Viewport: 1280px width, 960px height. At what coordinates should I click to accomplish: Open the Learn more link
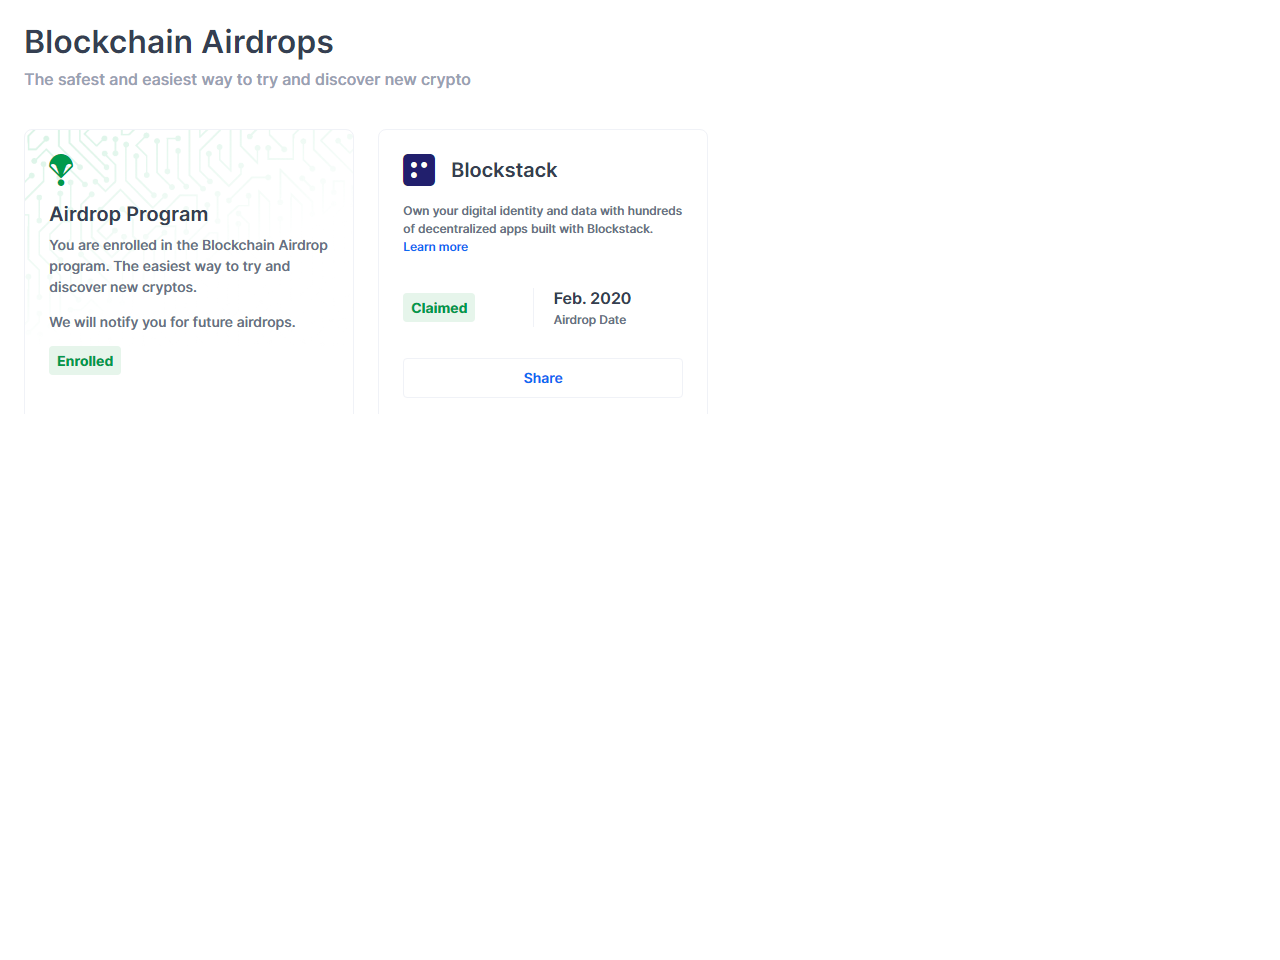[435, 247]
